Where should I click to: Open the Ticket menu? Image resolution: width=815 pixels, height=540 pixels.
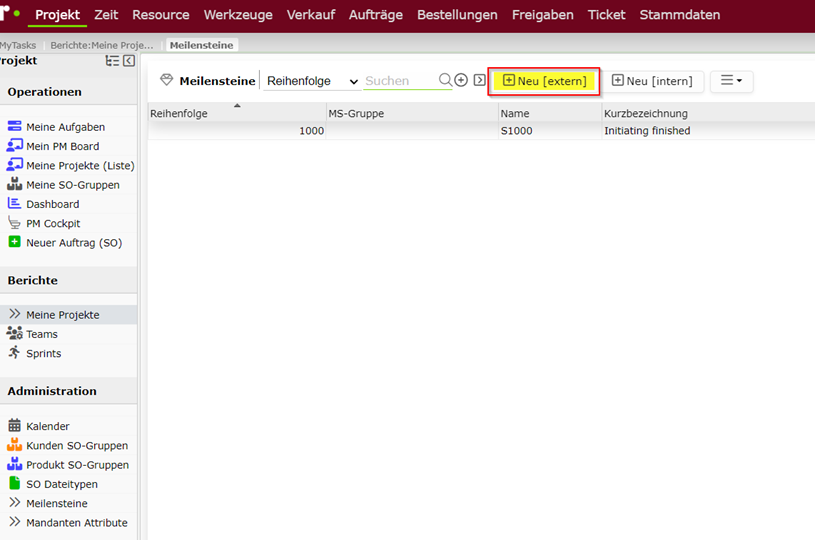pyautogui.click(x=607, y=15)
